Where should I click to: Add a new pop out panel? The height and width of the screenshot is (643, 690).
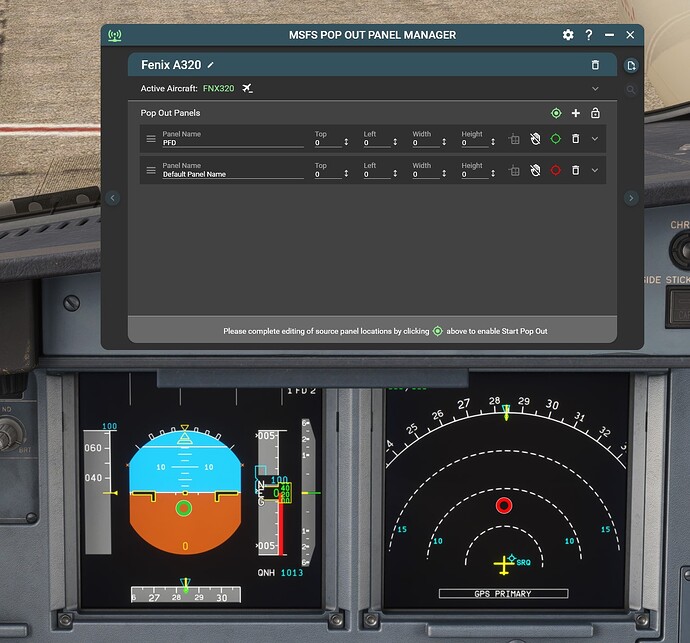[576, 113]
